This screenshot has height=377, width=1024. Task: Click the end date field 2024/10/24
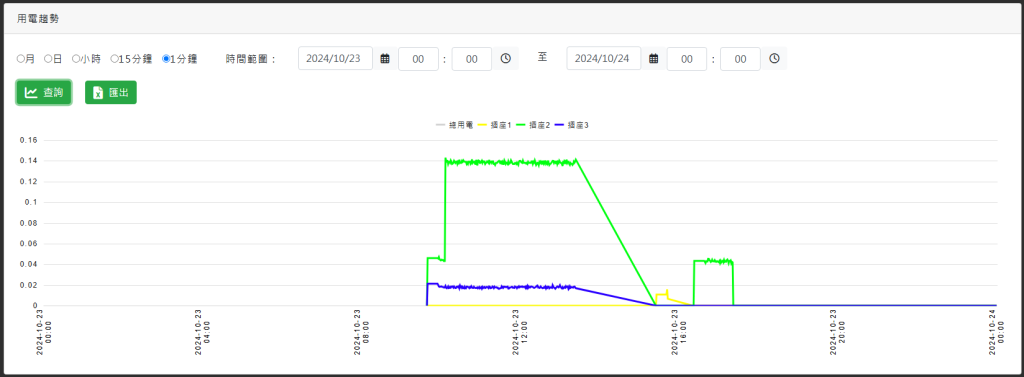tap(603, 58)
